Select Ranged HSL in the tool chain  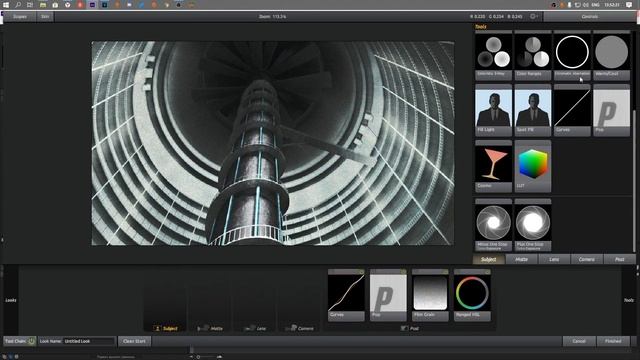472,296
